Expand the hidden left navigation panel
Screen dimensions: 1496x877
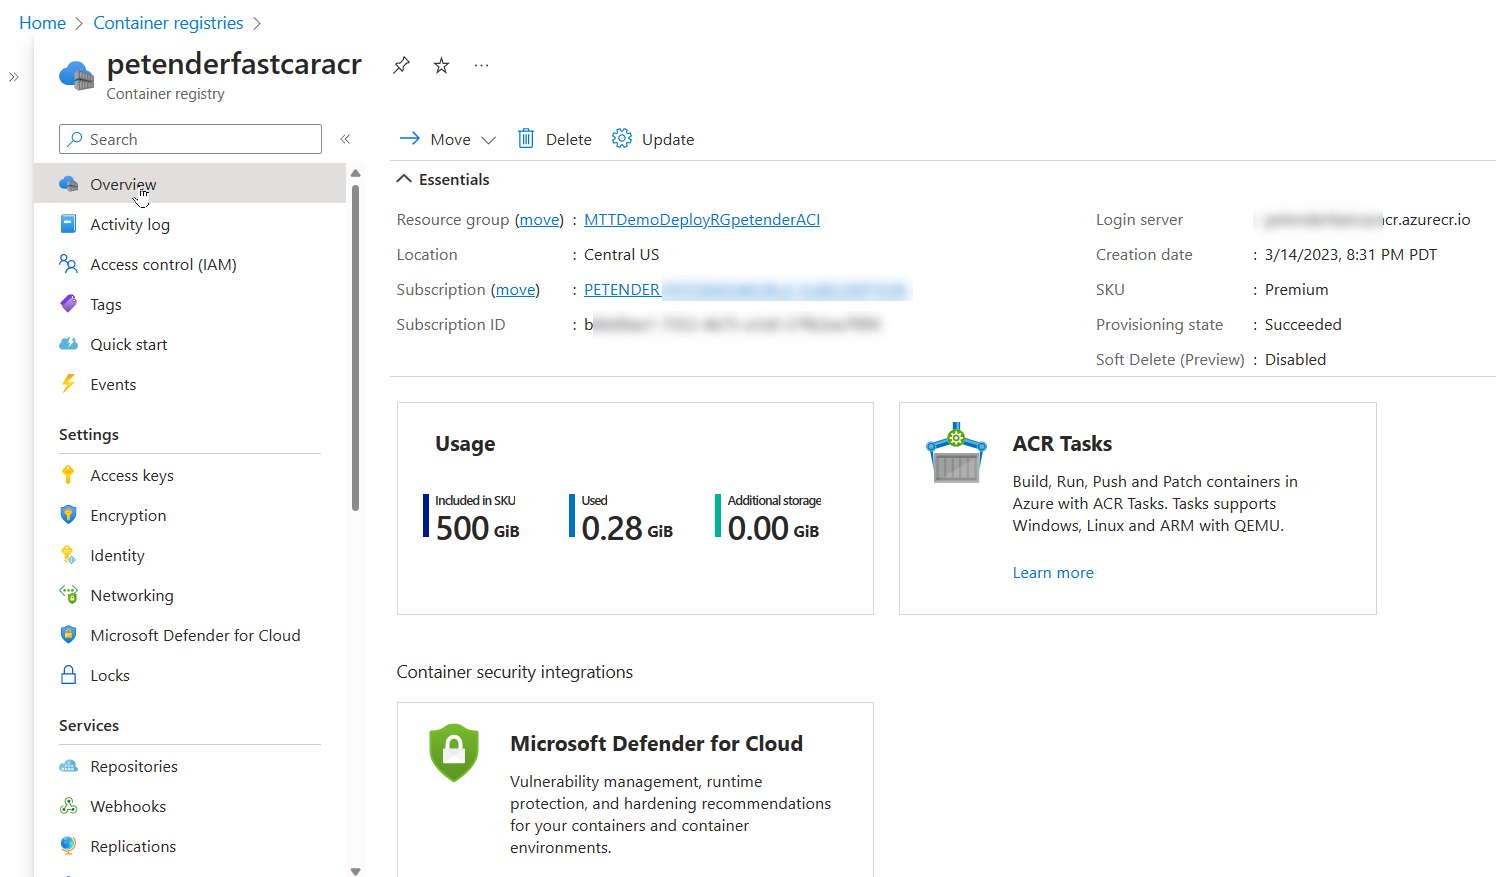click(13, 75)
